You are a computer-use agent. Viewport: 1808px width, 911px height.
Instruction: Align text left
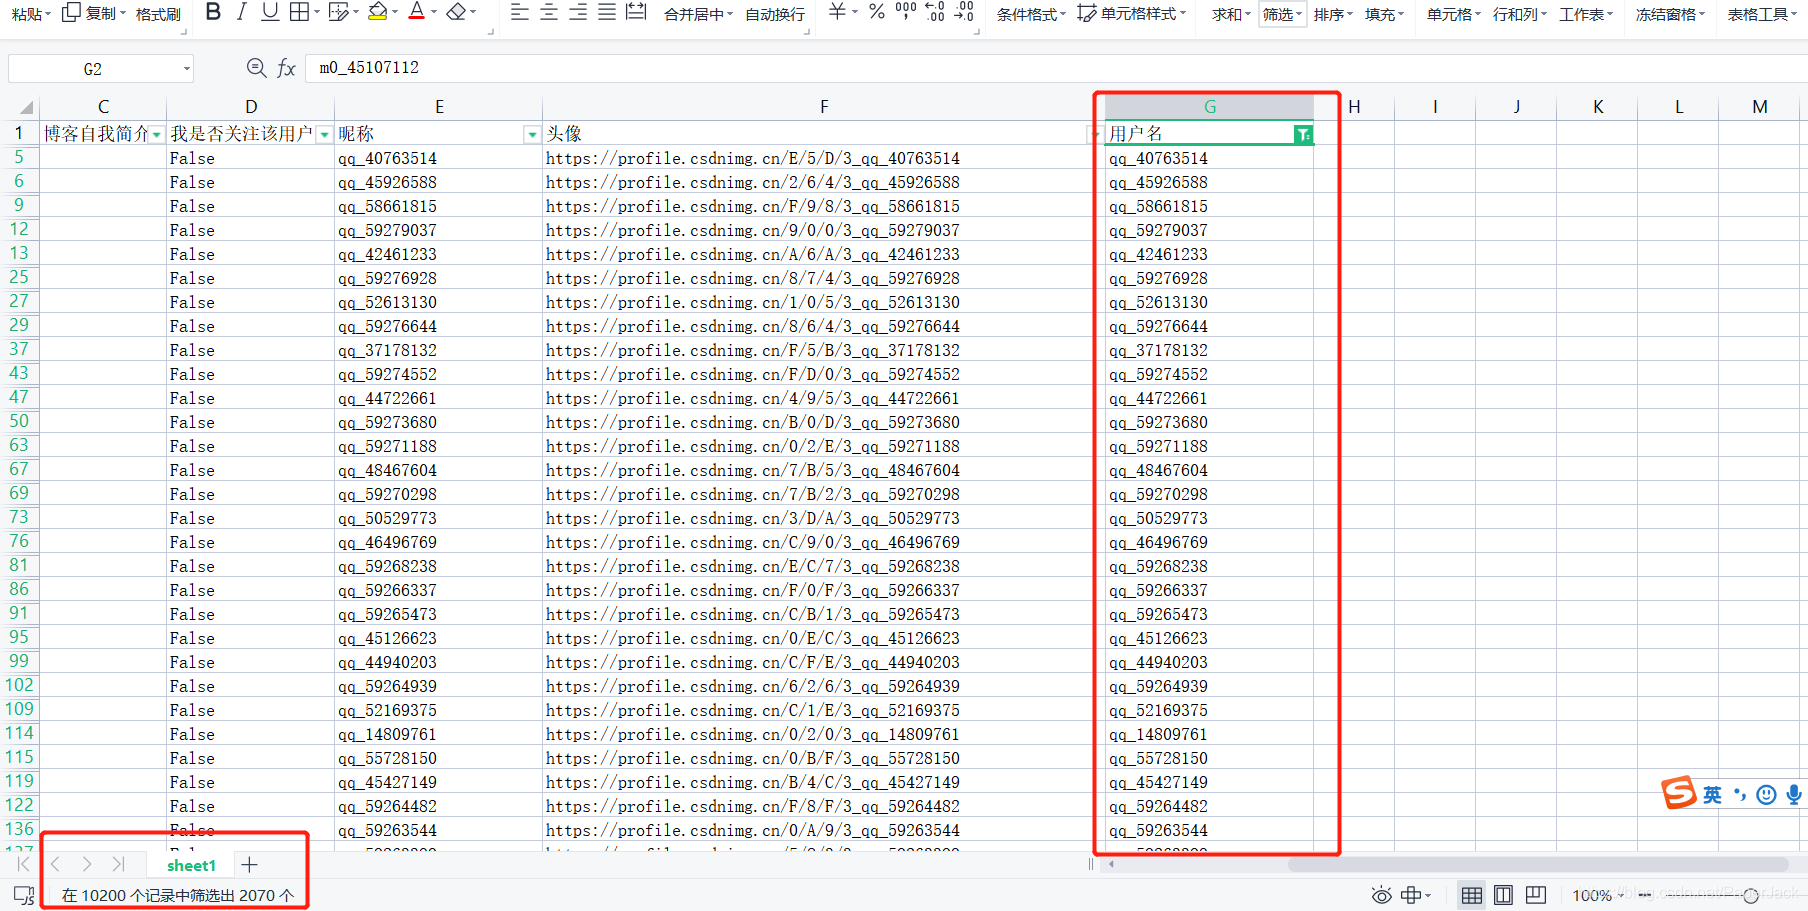click(x=520, y=12)
